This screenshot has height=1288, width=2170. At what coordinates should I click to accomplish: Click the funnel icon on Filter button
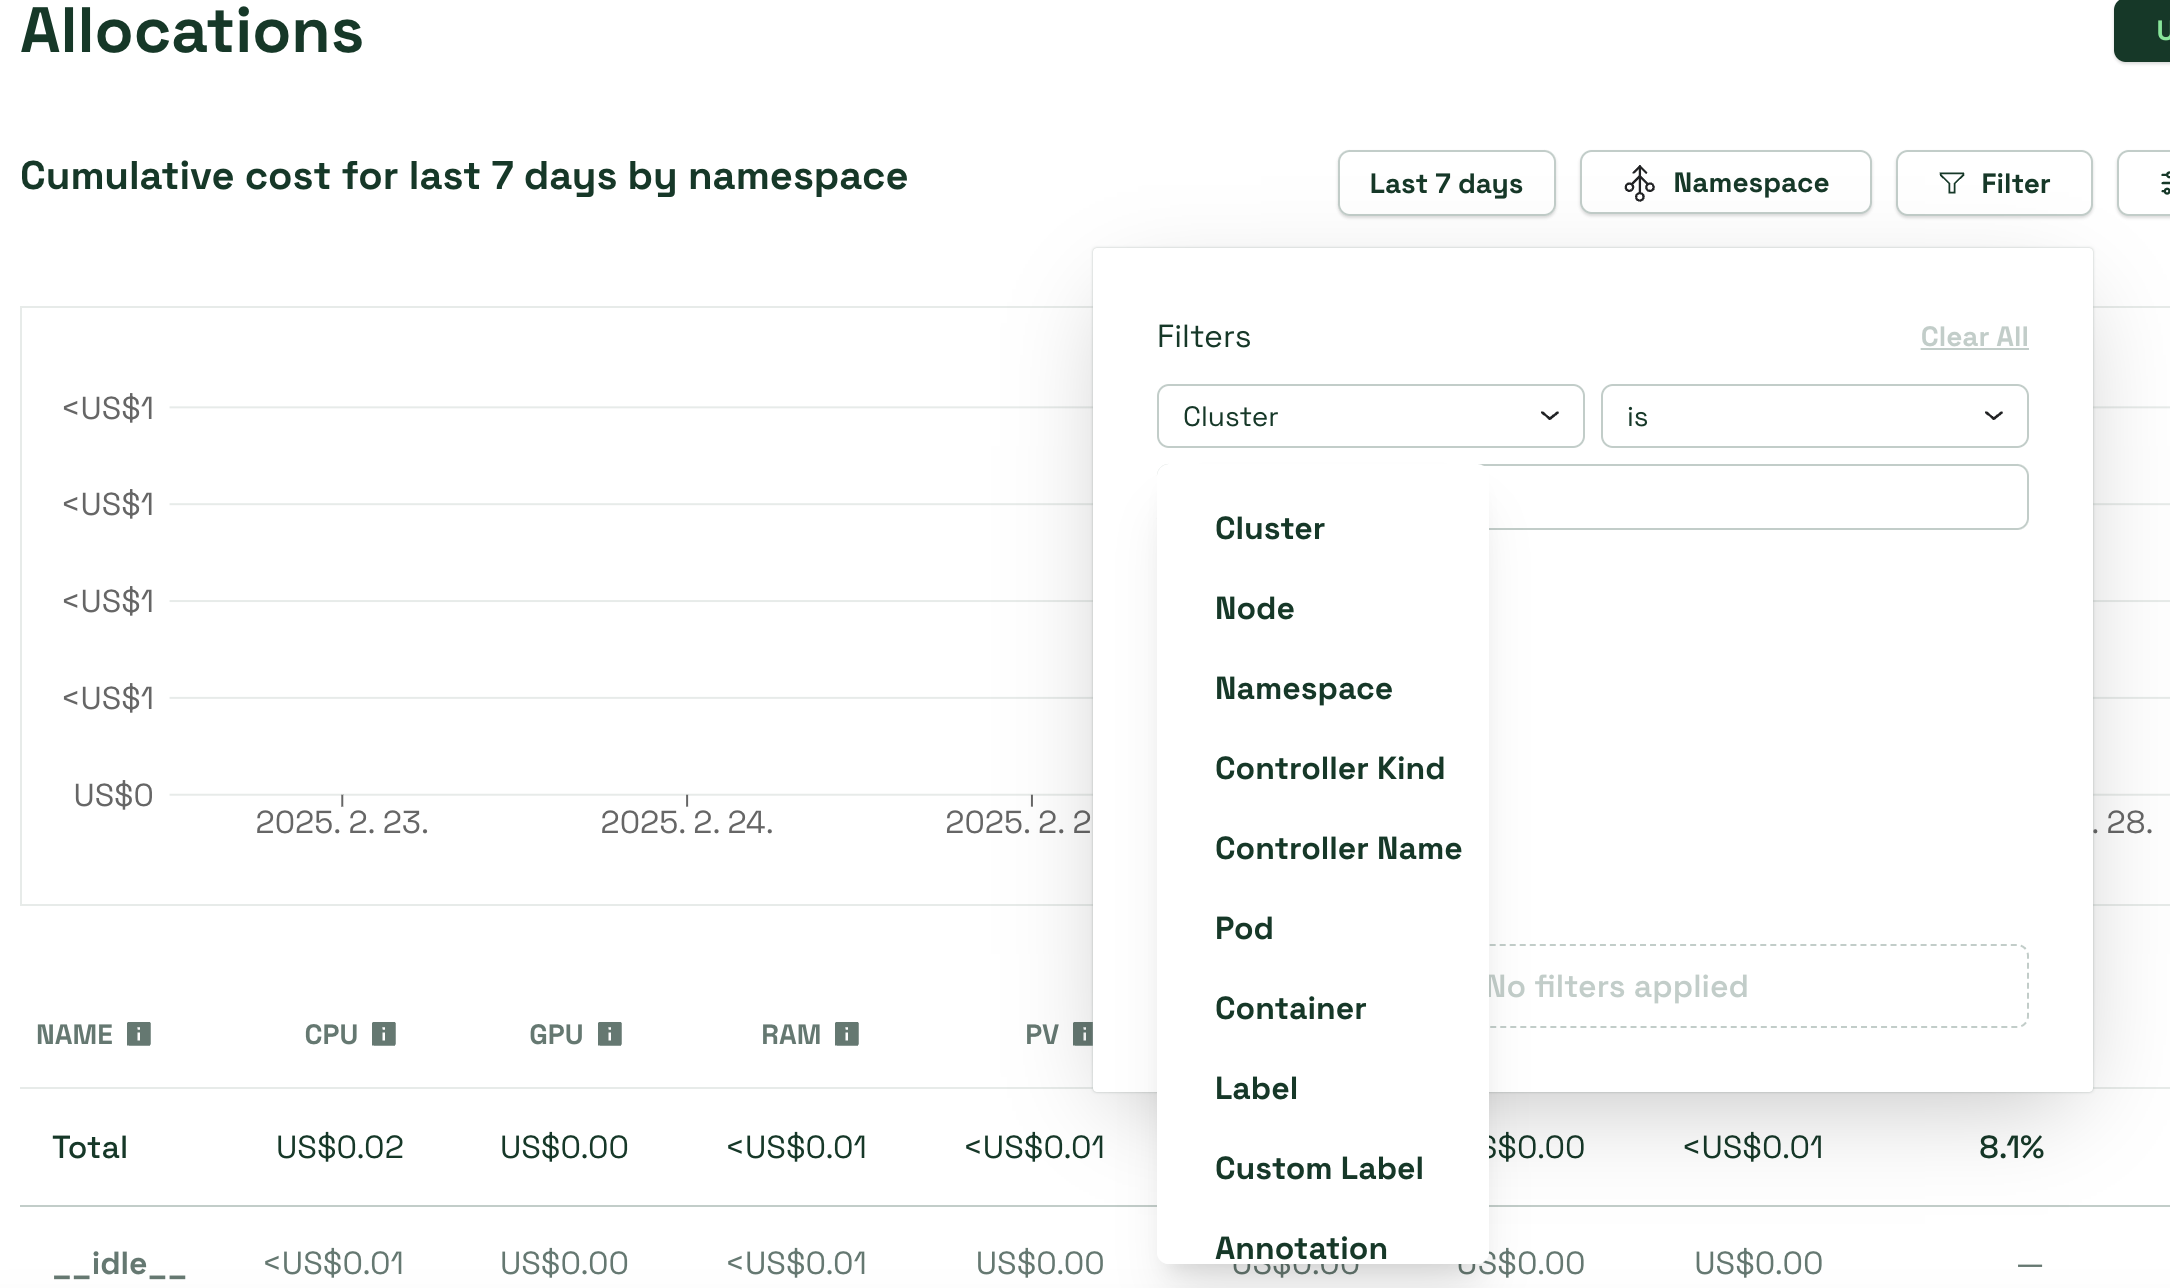coord(1951,183)
